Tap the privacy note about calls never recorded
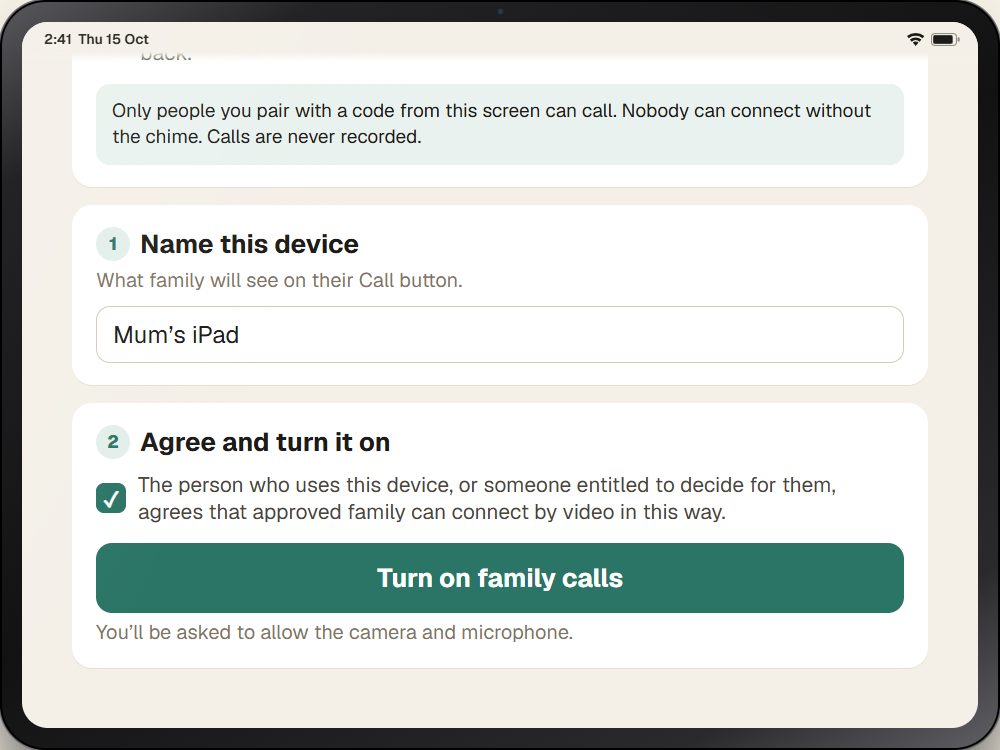1000x750 pixels. pos(499,124)
